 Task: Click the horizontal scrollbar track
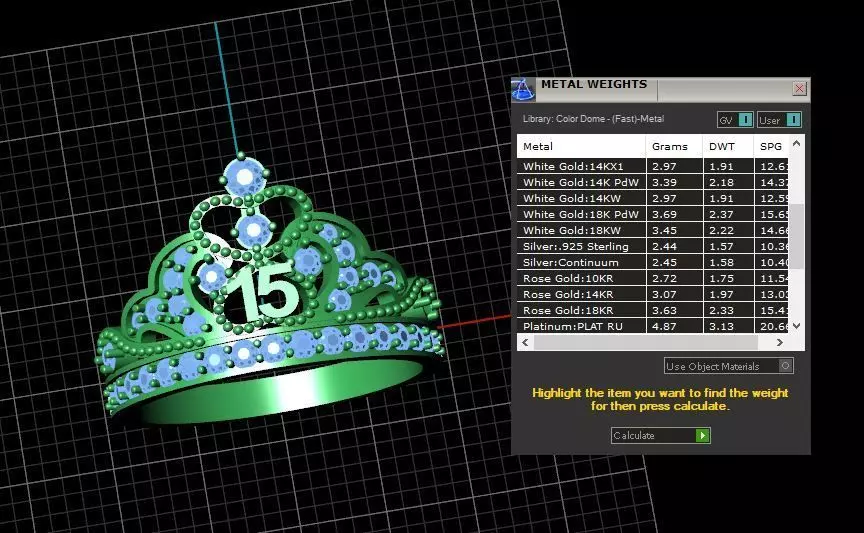(x=652, y=342)
